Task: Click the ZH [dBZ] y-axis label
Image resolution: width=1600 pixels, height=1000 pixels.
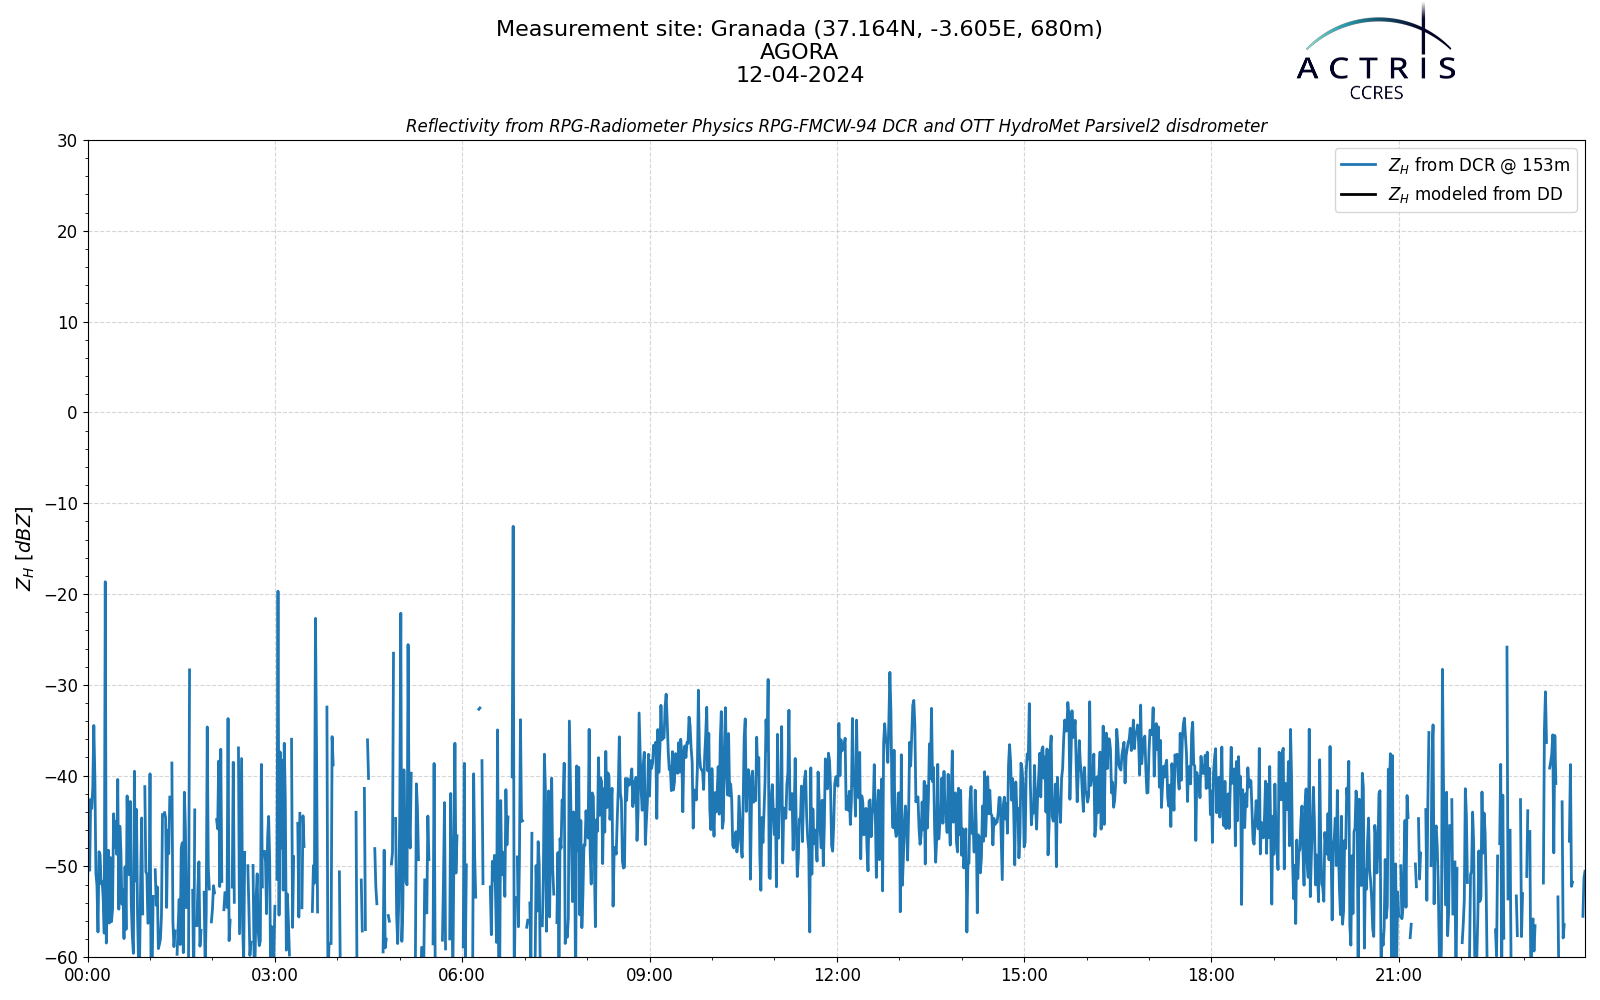Action: pos(24,548)
